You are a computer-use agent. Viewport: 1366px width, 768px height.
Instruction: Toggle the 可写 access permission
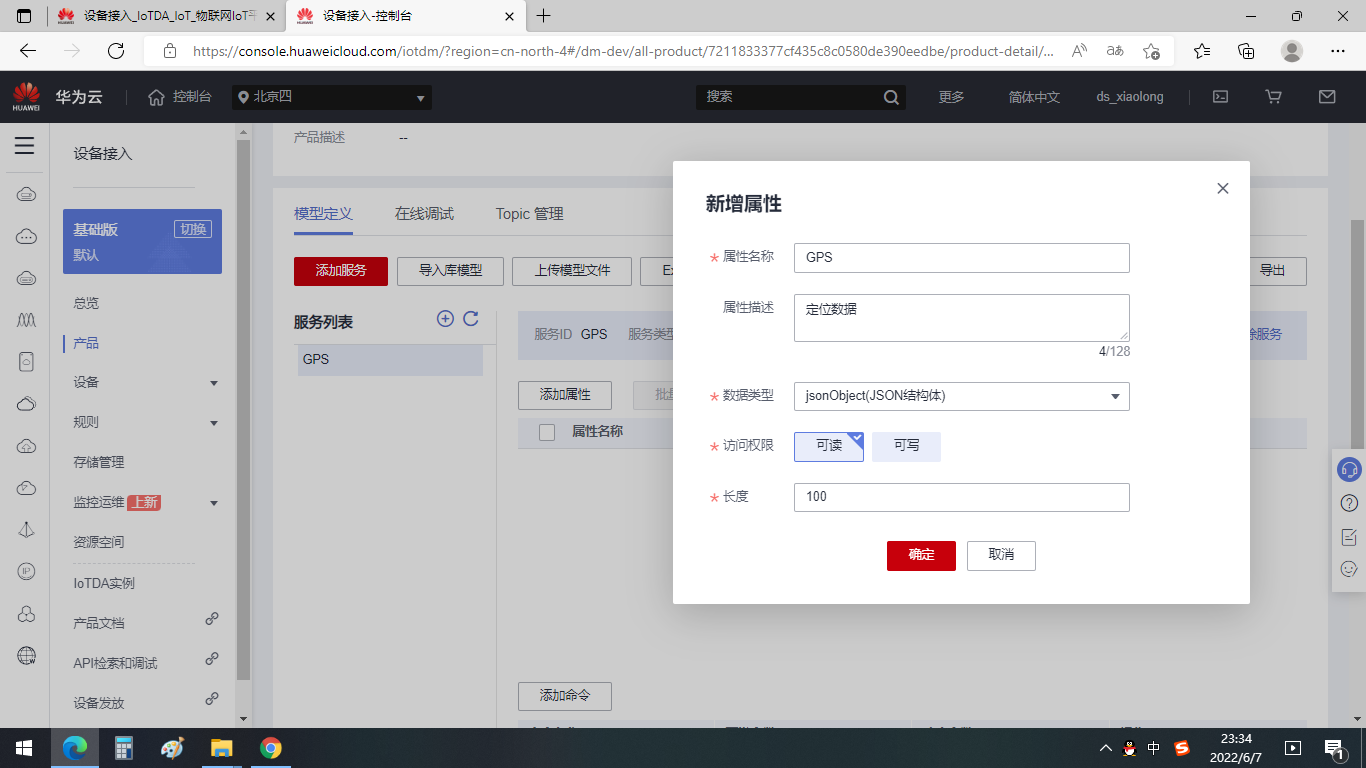pos(907,446)
